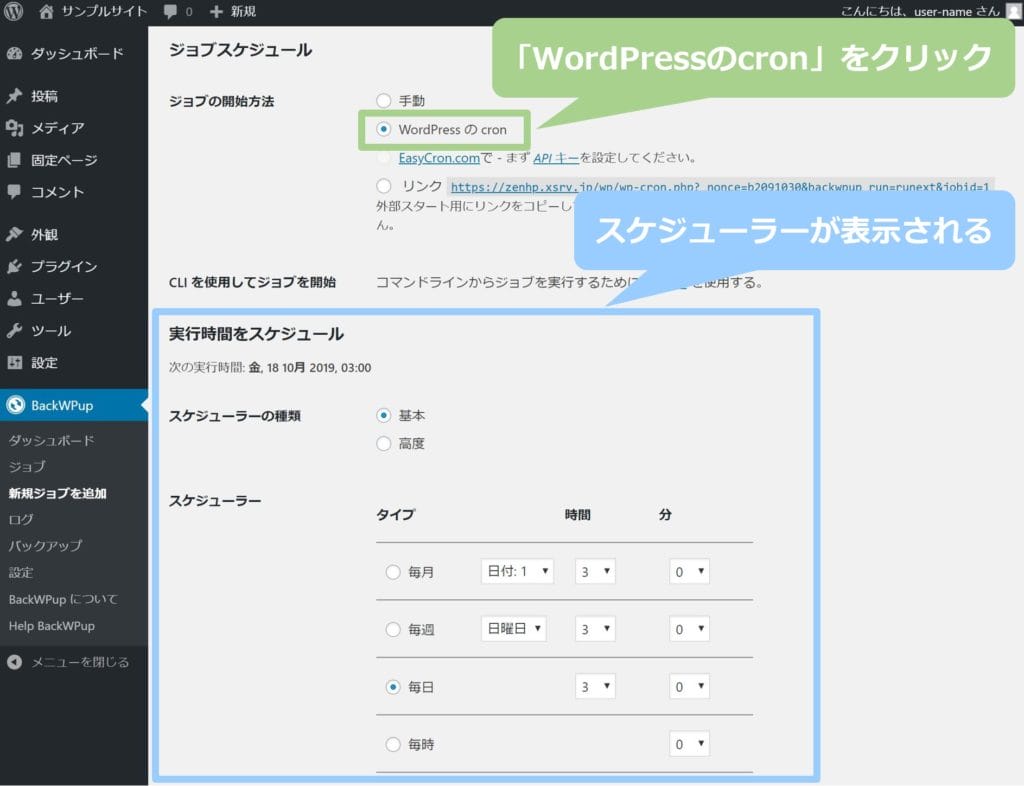The height and width of the screenshot is (786, 1024).
Task: Choose the 毎週 schedule radio button
Action: click(x=394, y=630)
